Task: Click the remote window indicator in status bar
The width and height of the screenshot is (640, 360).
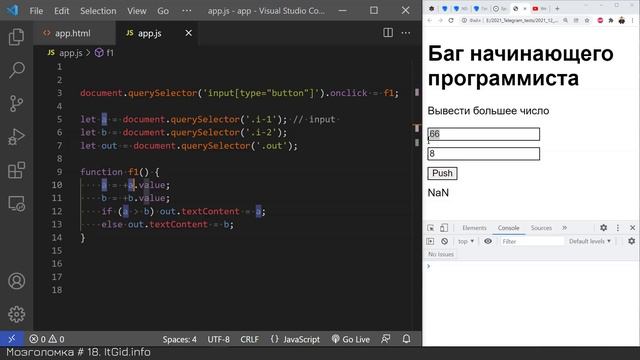Action: (x=11, y=339)
